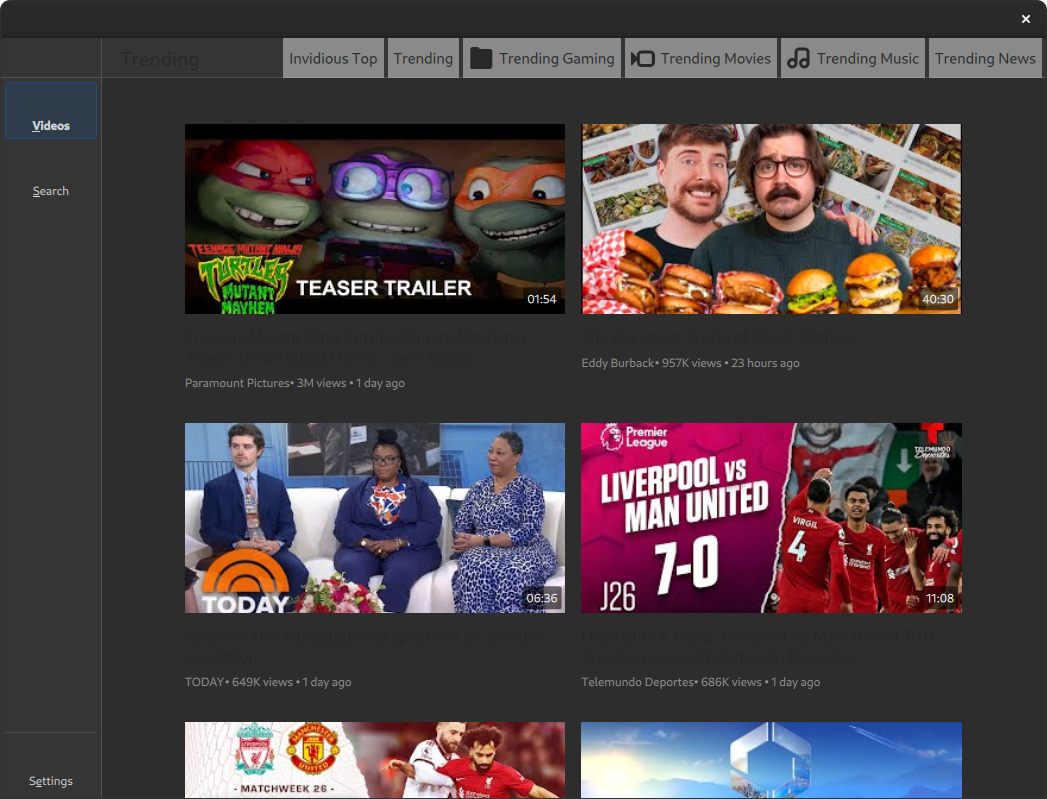1047x799 pixels.
Task: Play the TODAY show jurors thumbnail
Action: [x=375, y=518]
